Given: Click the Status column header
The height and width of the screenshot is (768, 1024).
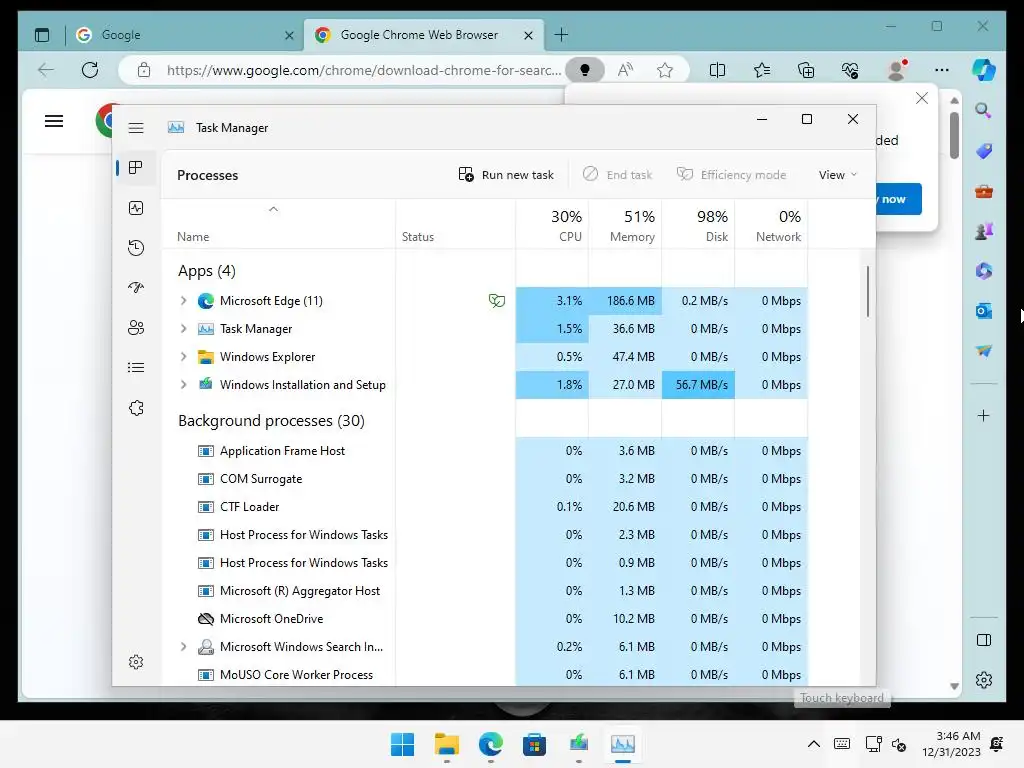Looking at the screenshot, I should (x=455, y=225).
